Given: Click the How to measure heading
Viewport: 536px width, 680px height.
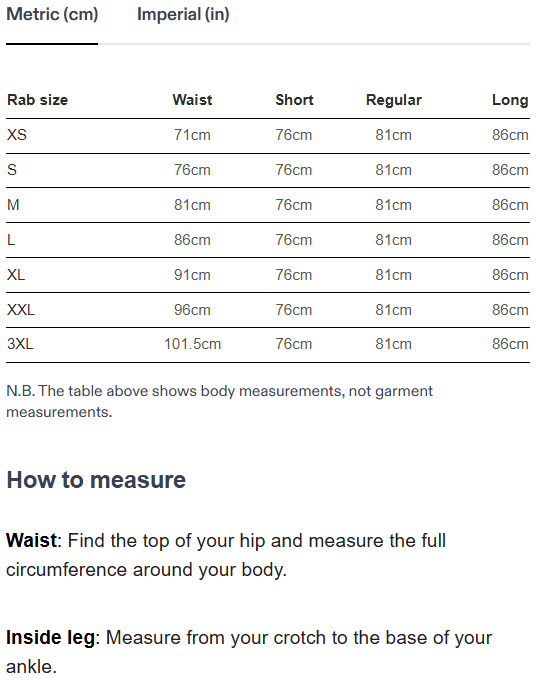Looking at the screenshot, I should tap(96, 480).
